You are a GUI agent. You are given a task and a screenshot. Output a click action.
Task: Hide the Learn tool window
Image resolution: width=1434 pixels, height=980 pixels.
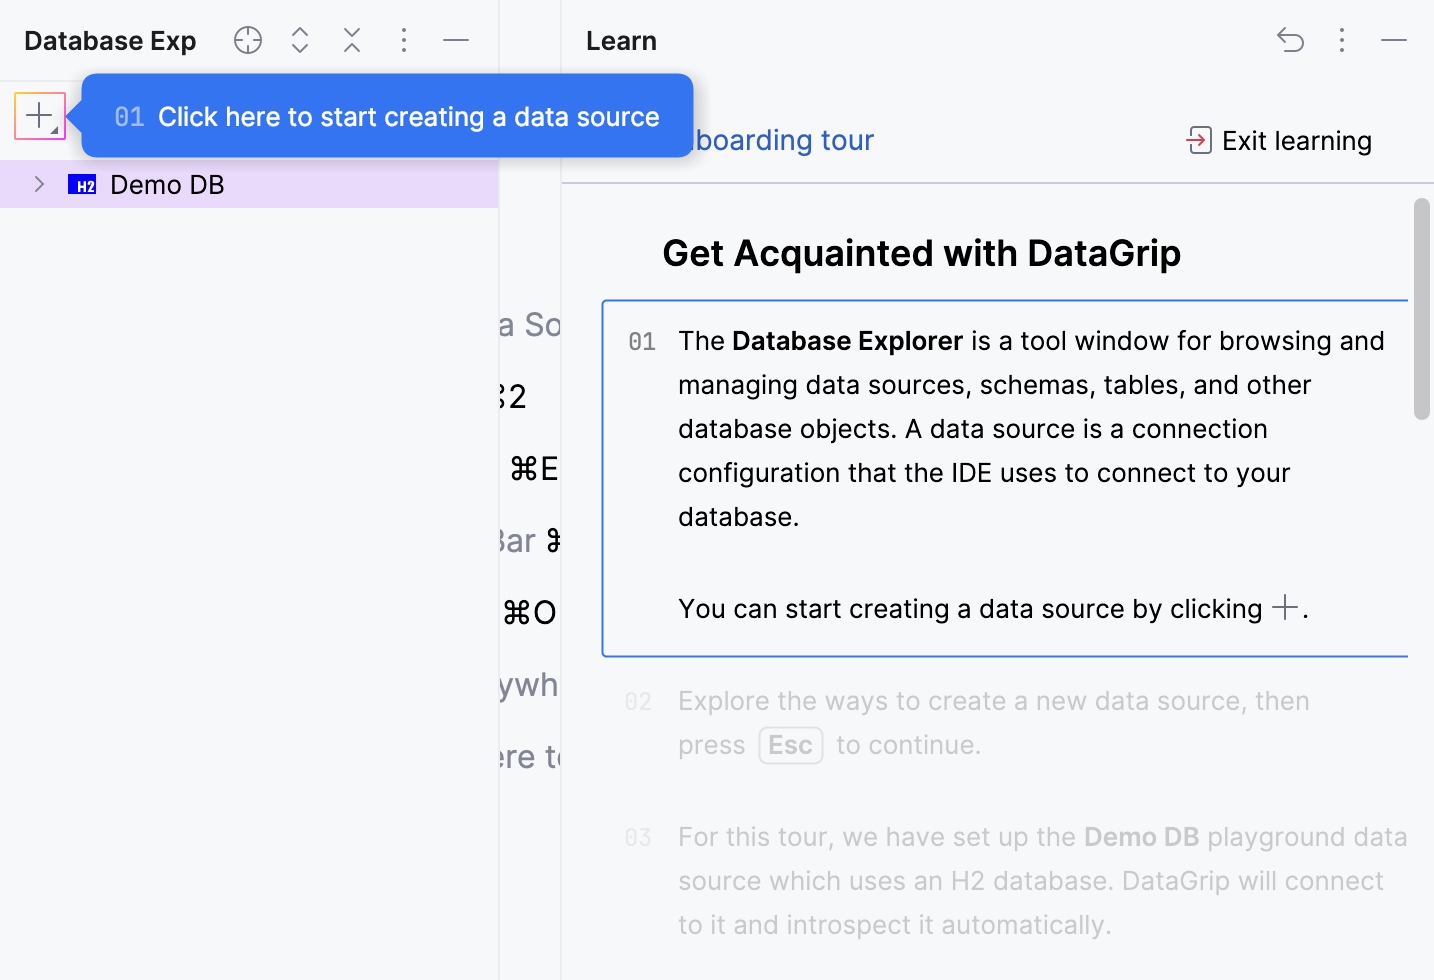pyautogui.click(x=1394, y=40)
